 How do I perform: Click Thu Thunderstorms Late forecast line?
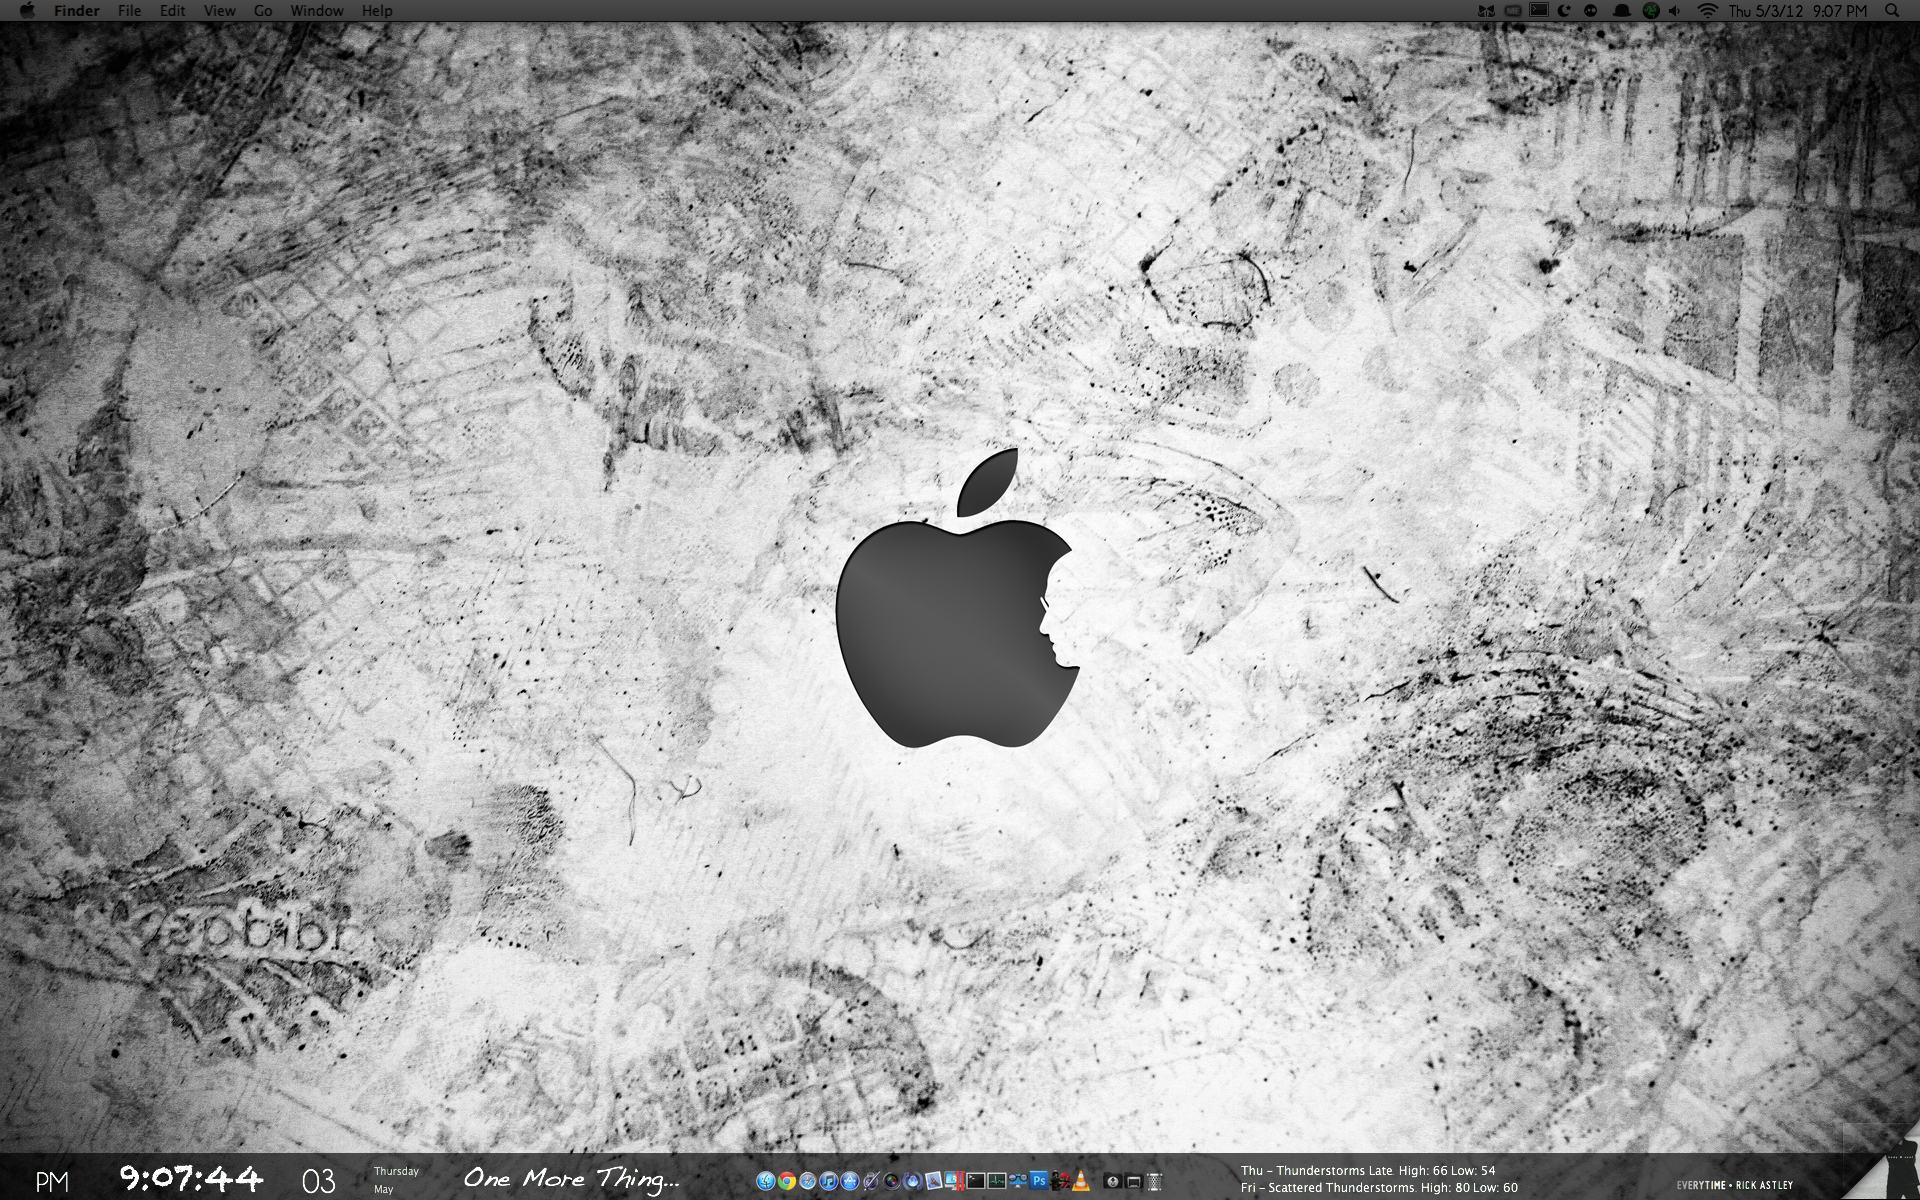coord(1368,1170)
